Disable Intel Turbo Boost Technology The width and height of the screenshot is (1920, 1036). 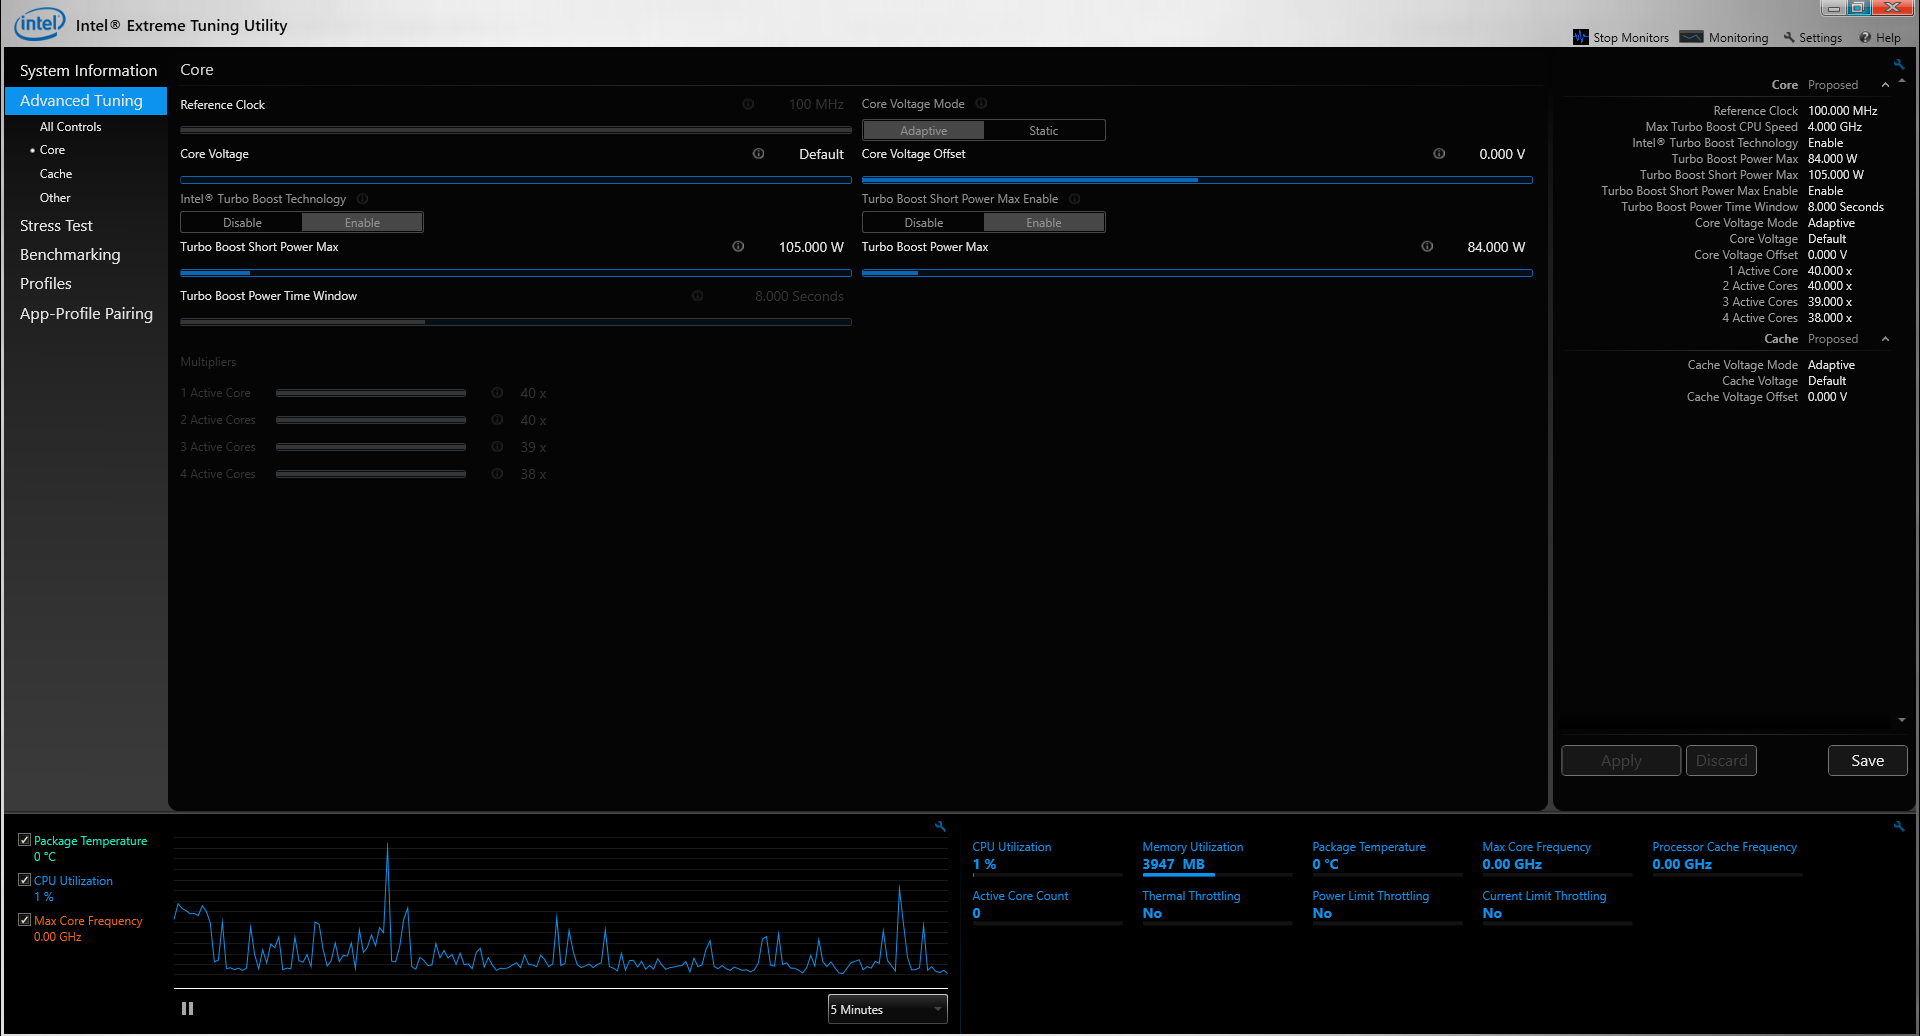pyautogui.click(x=242, y=223)
